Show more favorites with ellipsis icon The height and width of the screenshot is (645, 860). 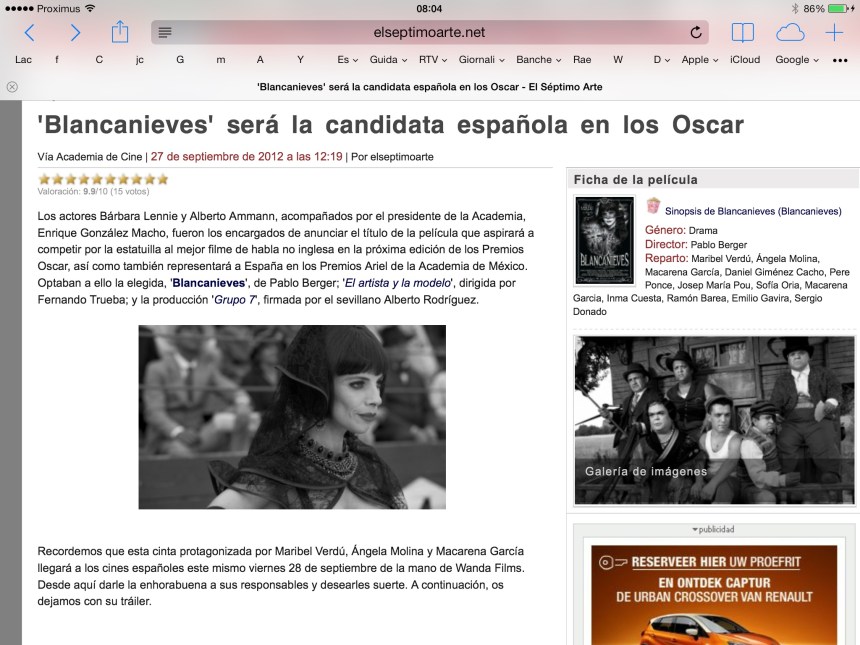coord(840,60)
